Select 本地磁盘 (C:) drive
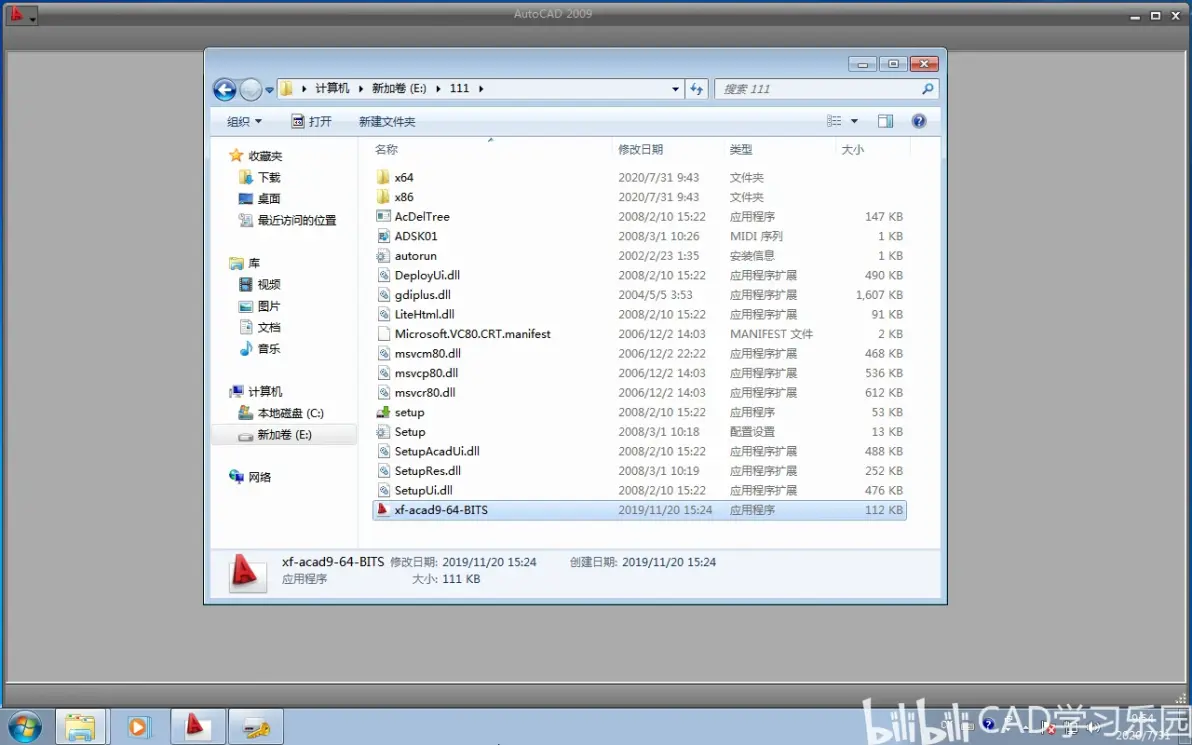1192x745 pixels. [x=281, y=413]
